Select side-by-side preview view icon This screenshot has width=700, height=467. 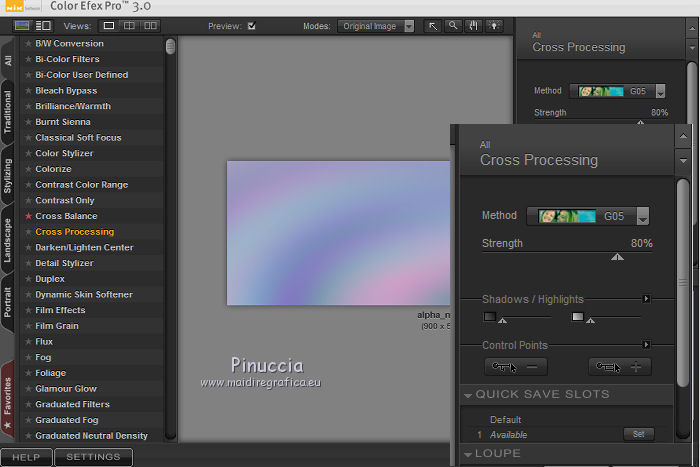[150, 26]
